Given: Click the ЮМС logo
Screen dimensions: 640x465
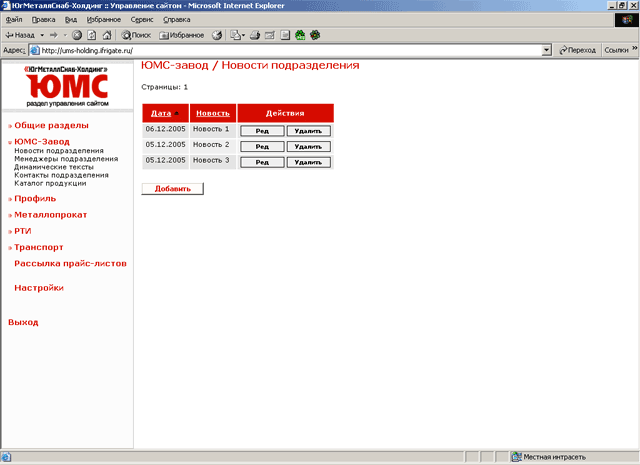Looking at the screenshot, I should click(67, 86).
